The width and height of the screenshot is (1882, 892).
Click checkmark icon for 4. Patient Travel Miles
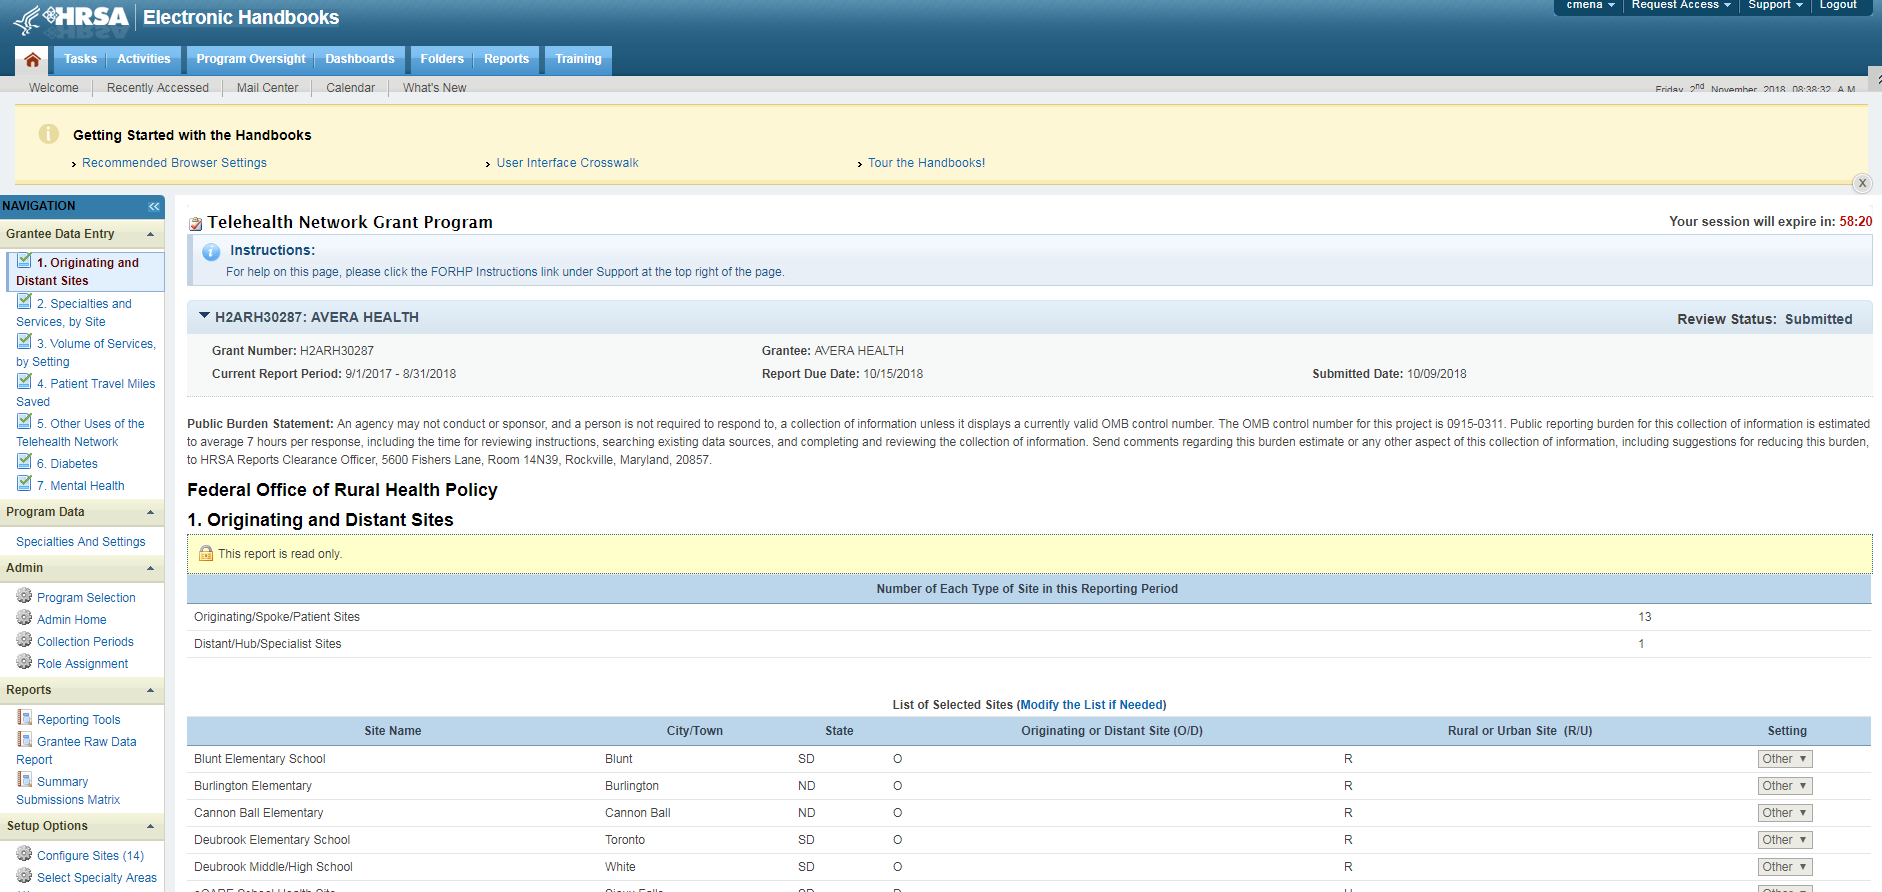pyautogui.click(x=24, y=382)
